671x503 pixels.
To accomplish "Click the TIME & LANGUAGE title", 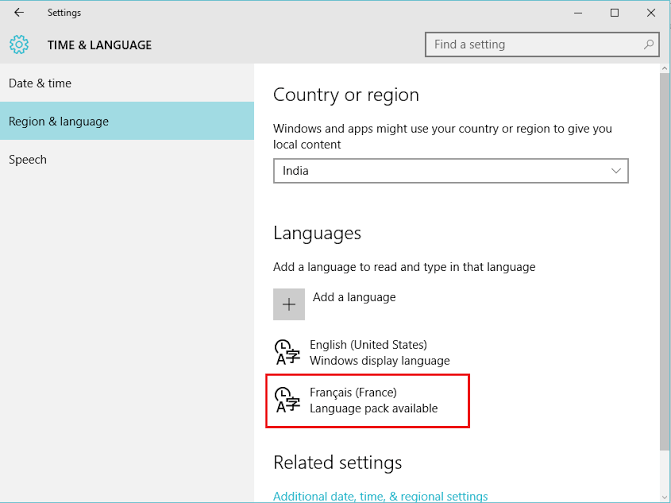I will (x=99, y=45).
